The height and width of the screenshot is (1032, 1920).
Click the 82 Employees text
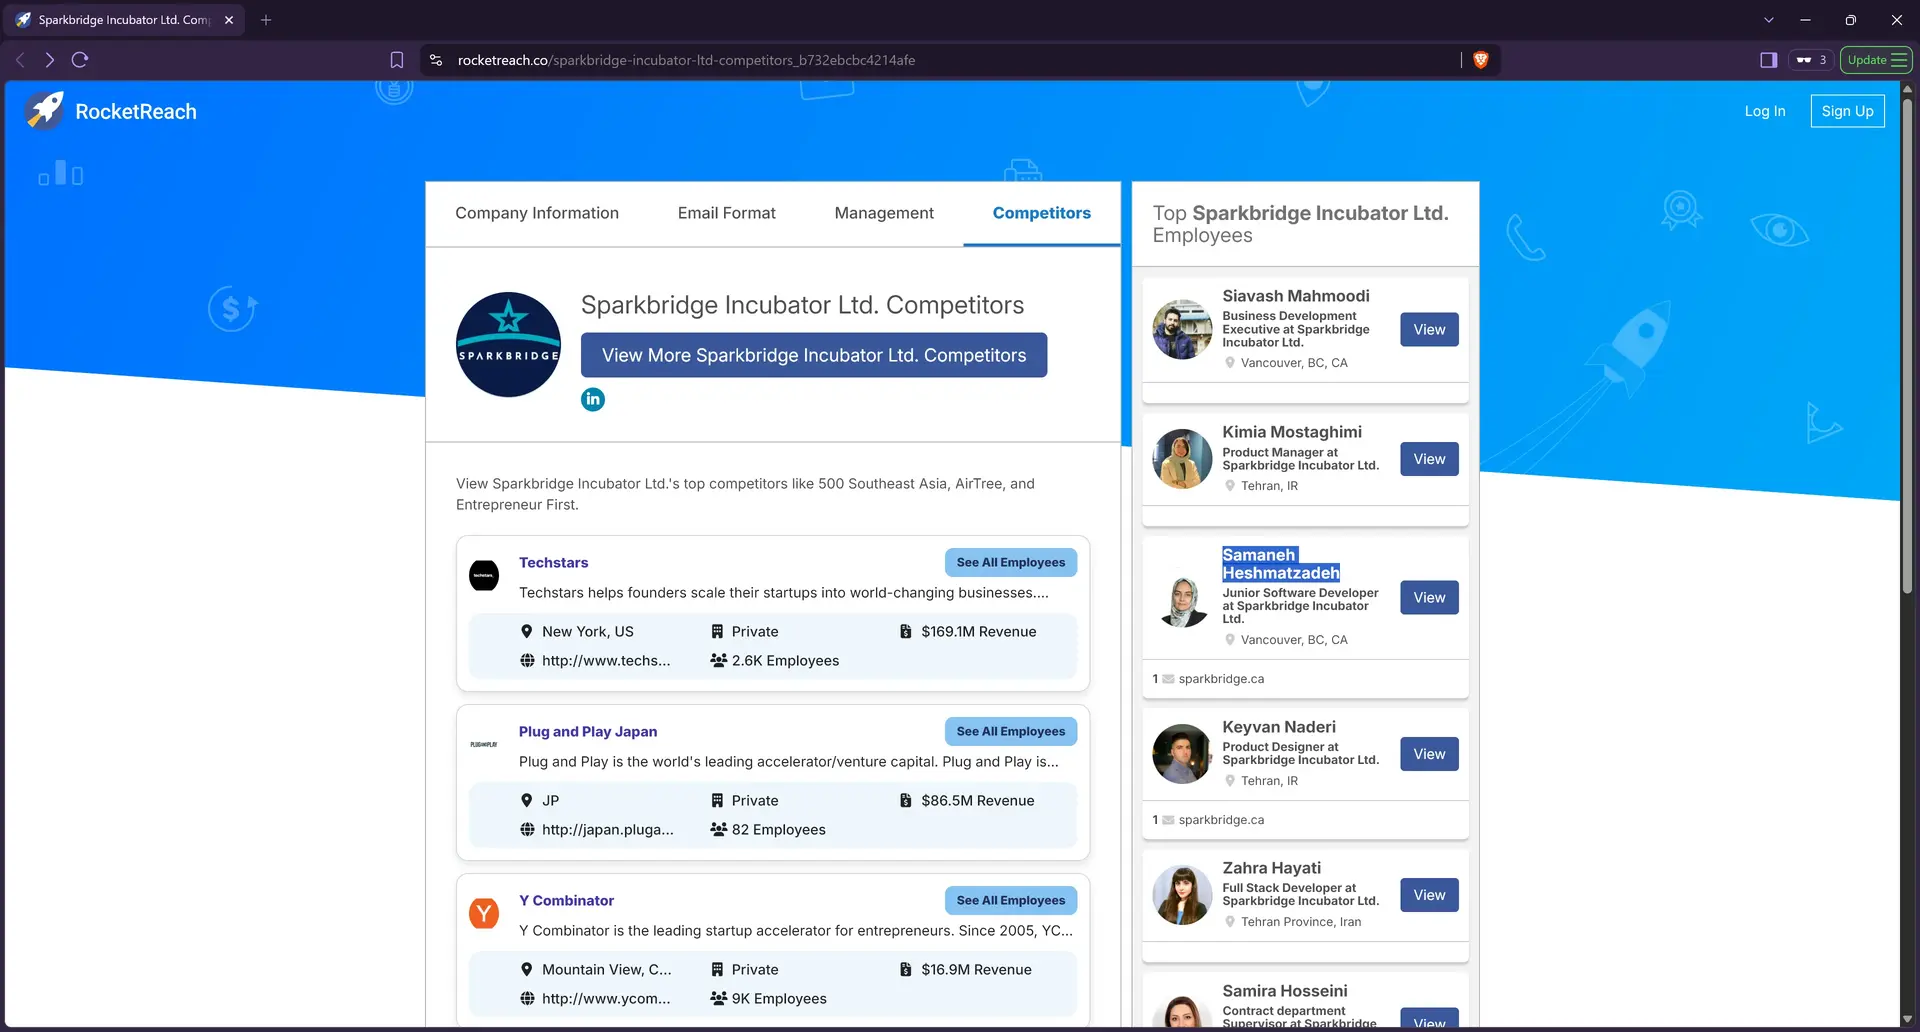coord(778,830)
